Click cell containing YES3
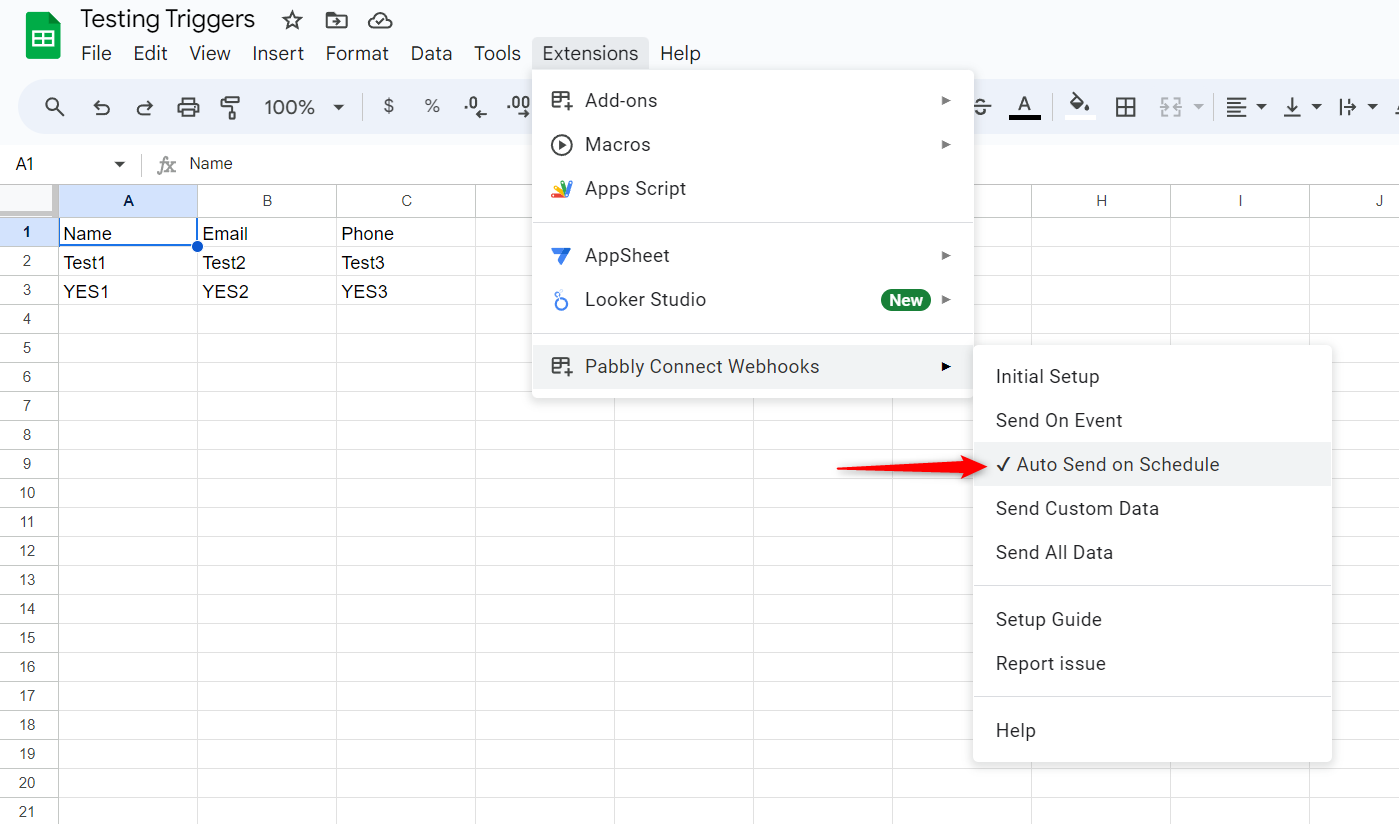The image size is (1399, 824). 406,291
